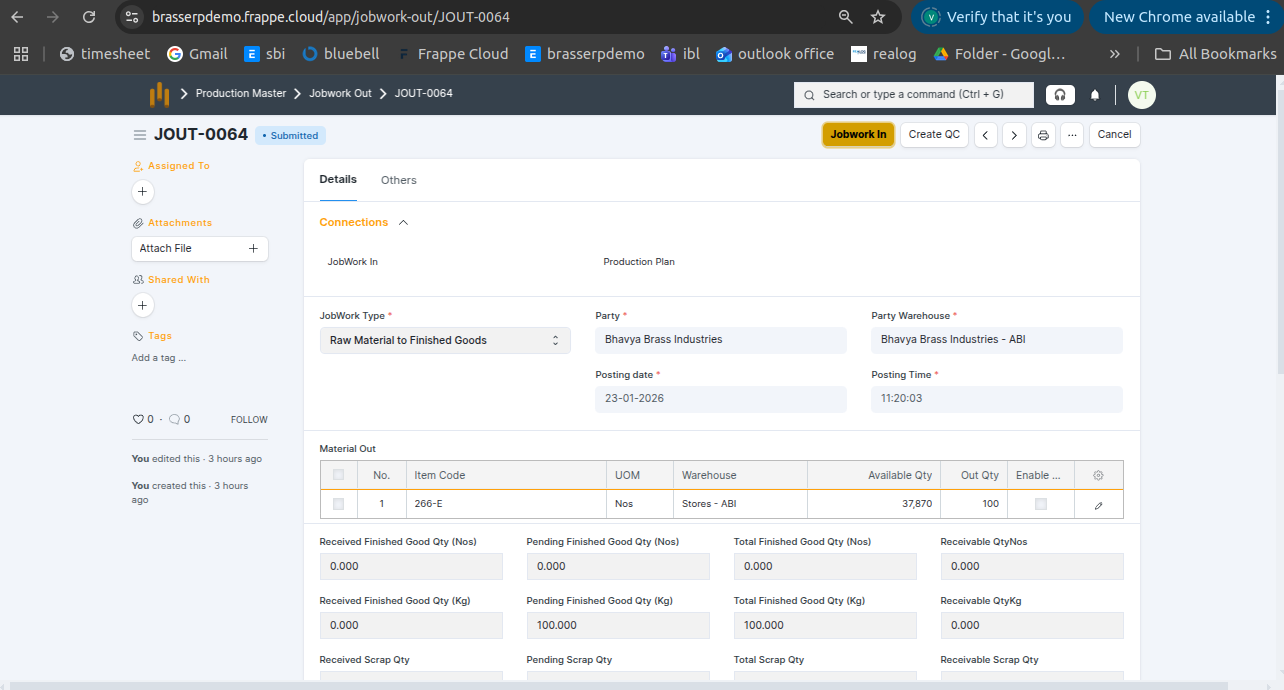The width and height of the screenshot is (1284, 690).
Task: Click the Jobwork In button
Action: [858, 135]
